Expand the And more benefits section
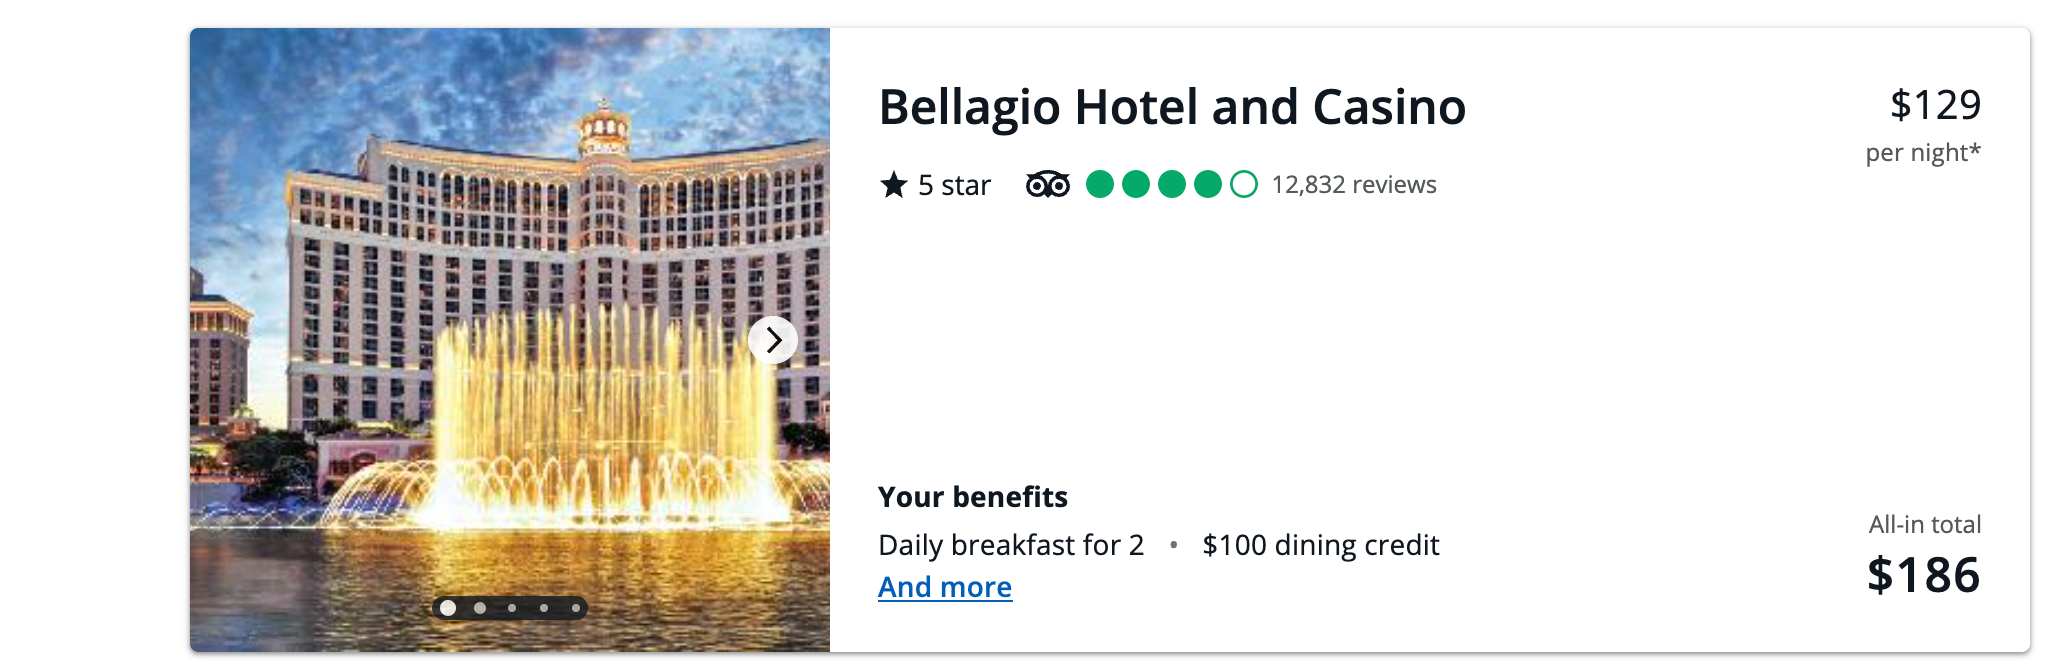 [944, 587]
